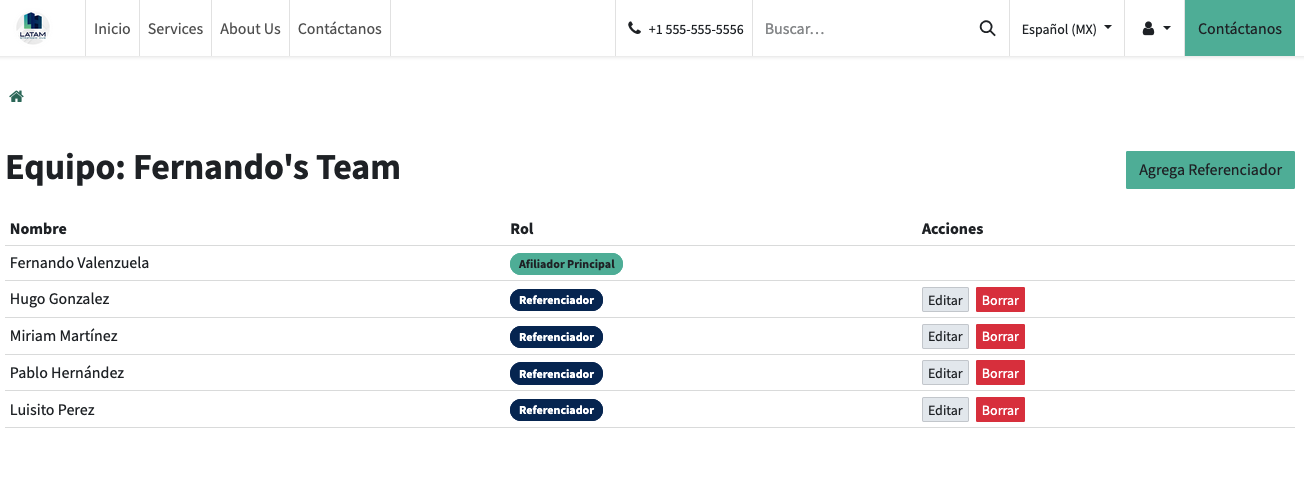This screenshot has width=1304, height=495.
Task: Go to the Services menu item
Action: point(175,29)
